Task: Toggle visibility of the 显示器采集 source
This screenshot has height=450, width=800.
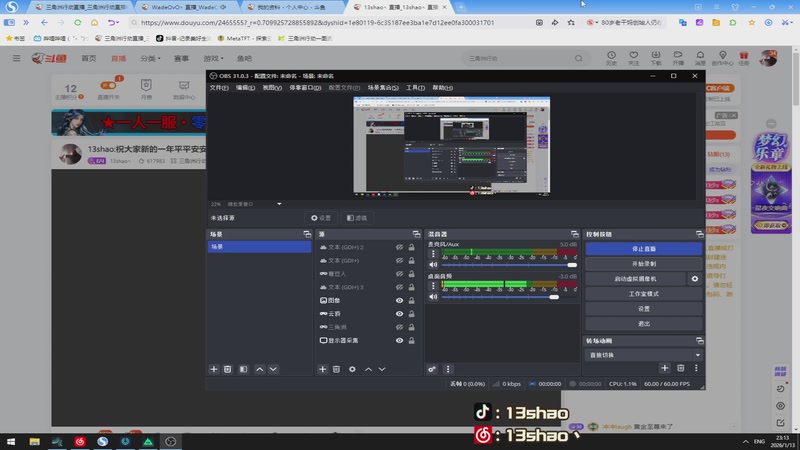Action: (x=399, y=340)
